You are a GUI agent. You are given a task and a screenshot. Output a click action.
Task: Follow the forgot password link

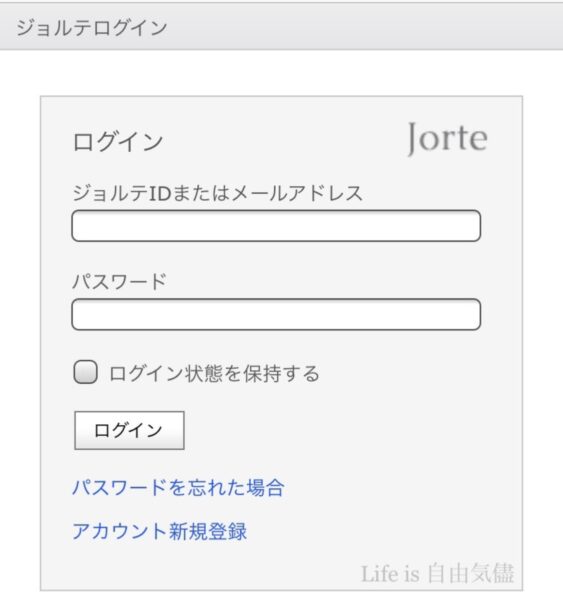click(178, 488)
